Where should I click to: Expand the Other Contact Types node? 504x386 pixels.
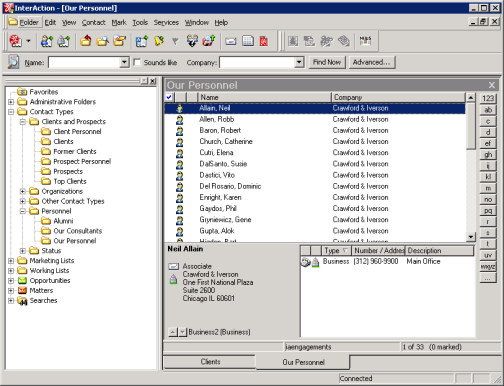[x=23, y=201]
